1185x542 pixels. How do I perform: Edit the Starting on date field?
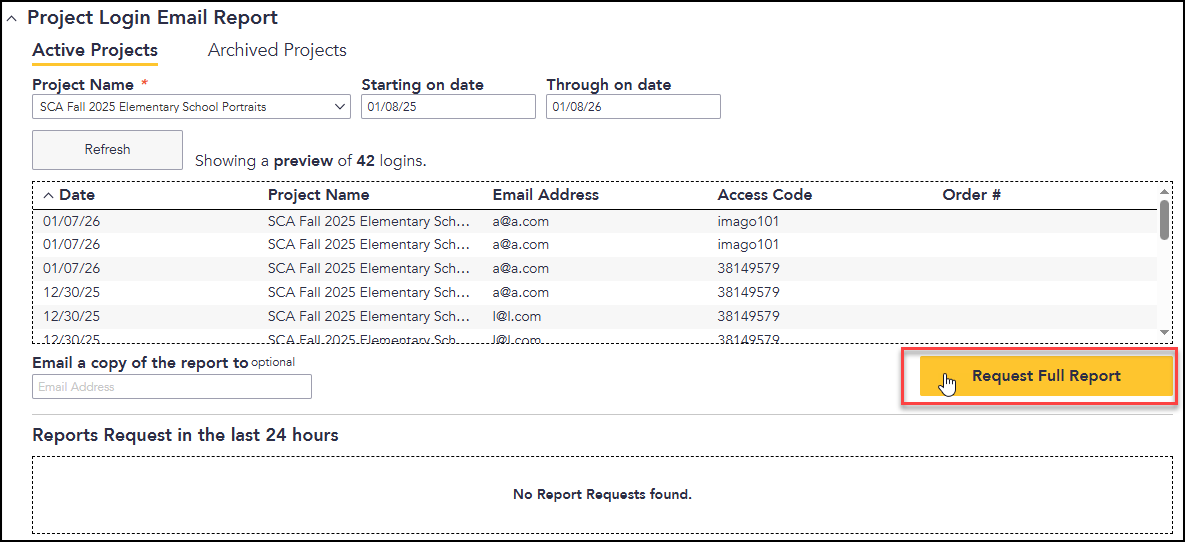(448, 107)
